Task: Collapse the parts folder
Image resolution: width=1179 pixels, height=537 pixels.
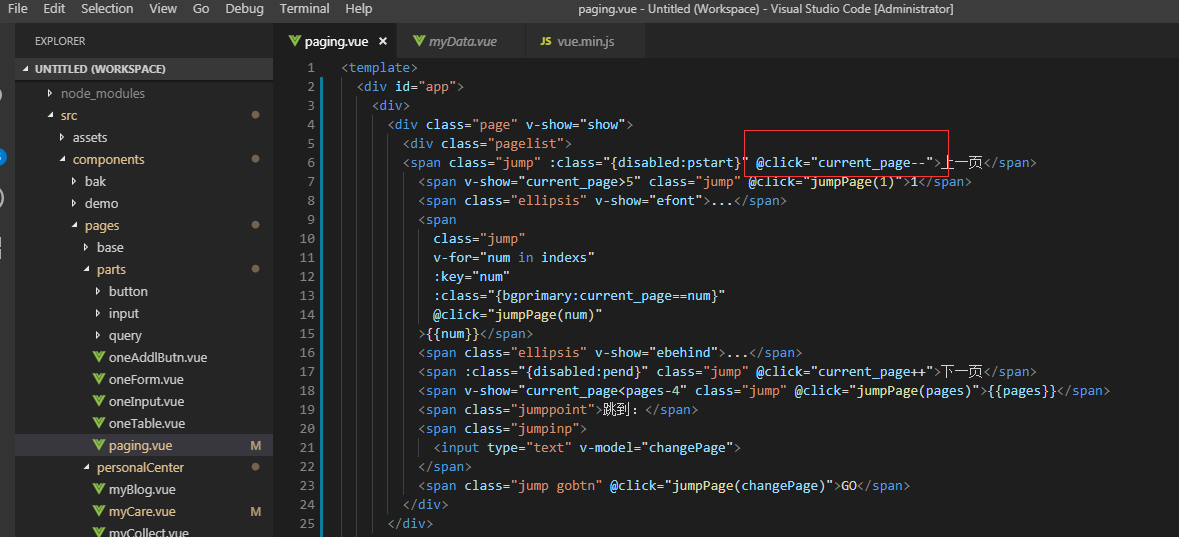Action: click(86, 269)
